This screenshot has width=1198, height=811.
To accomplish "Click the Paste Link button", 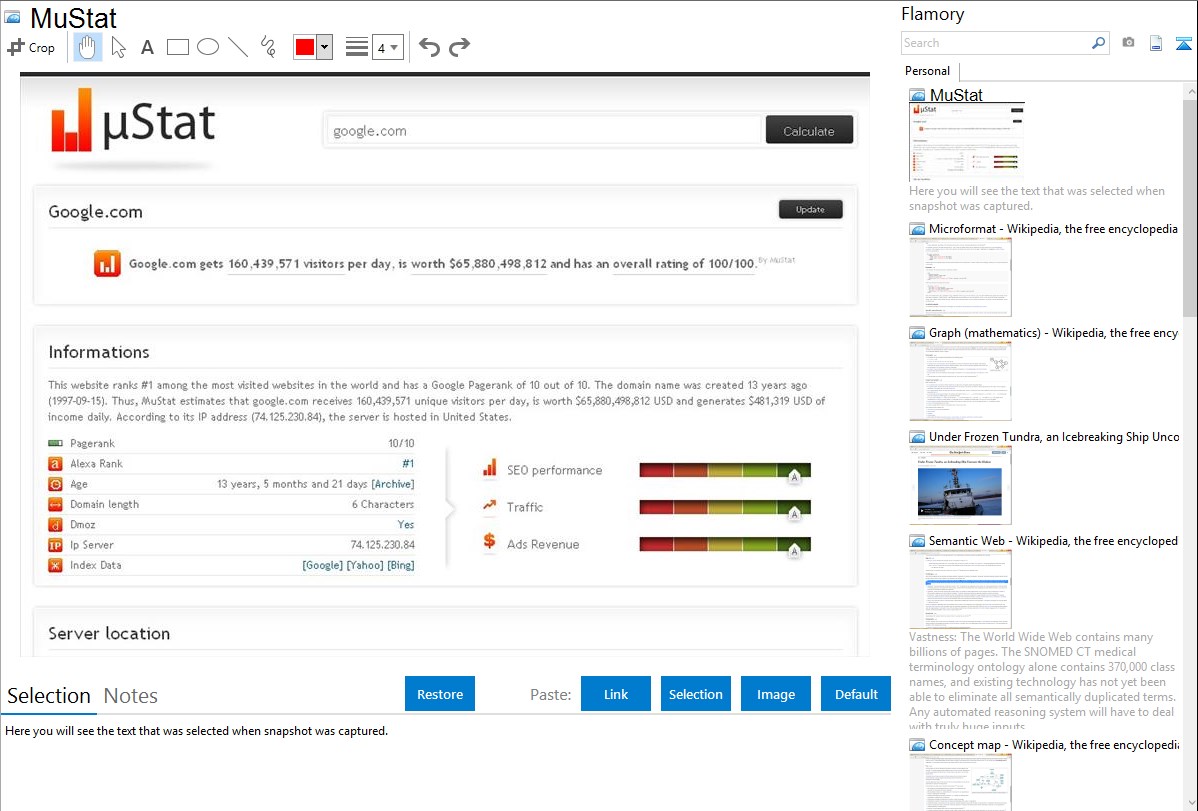I will pyautogui.click(x=616, y=694).
